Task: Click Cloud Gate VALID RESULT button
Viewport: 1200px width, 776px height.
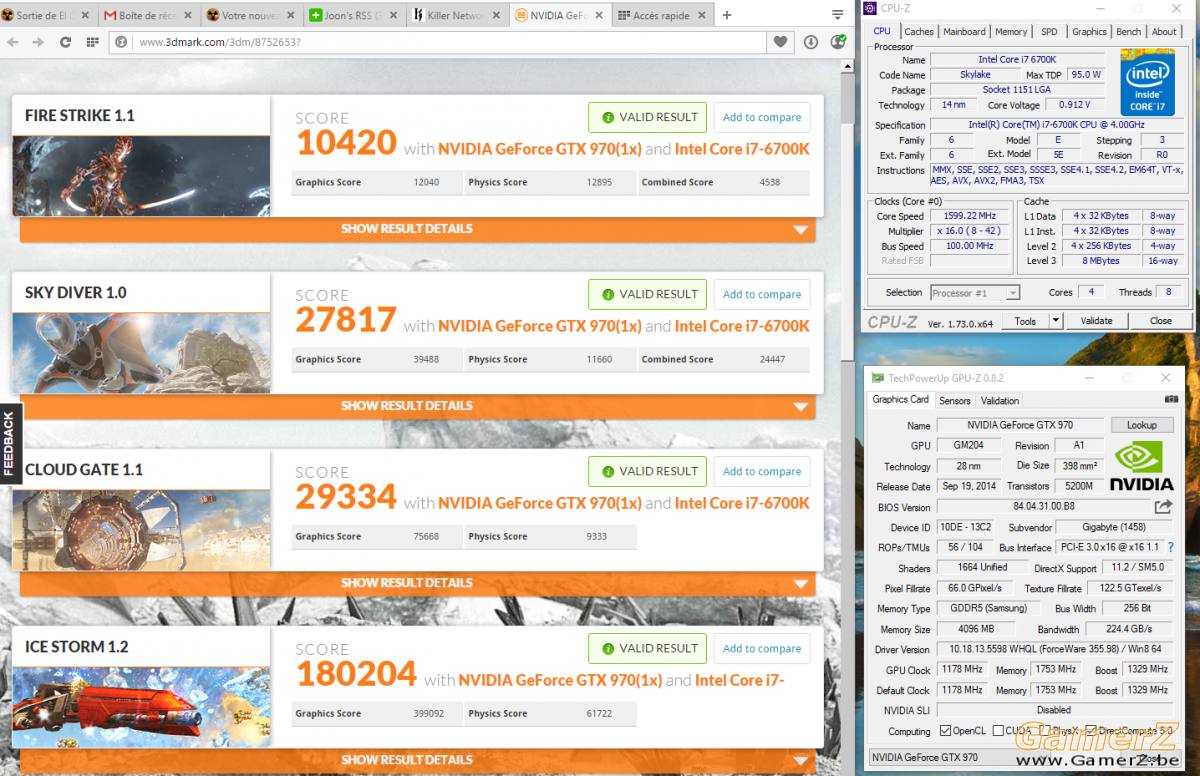Action: [647, 471]
